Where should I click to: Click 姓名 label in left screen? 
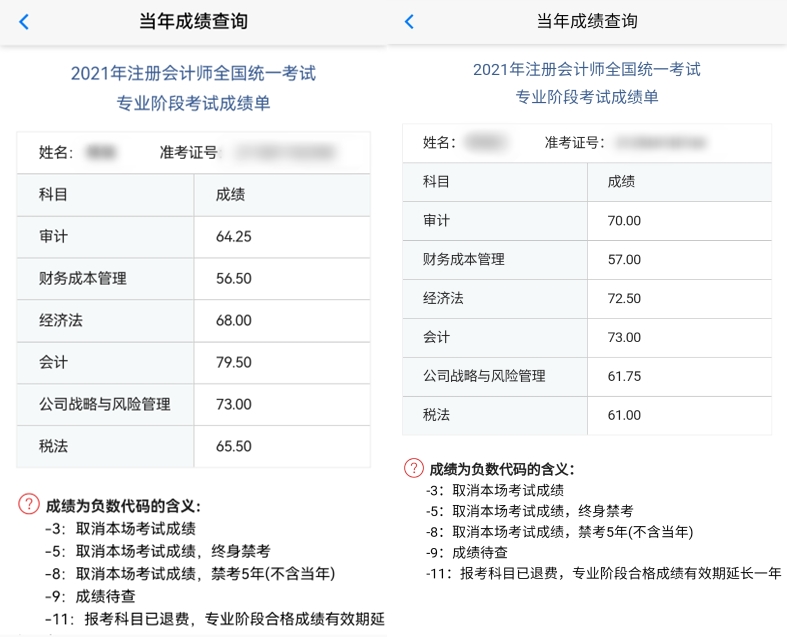pos(56,152)
